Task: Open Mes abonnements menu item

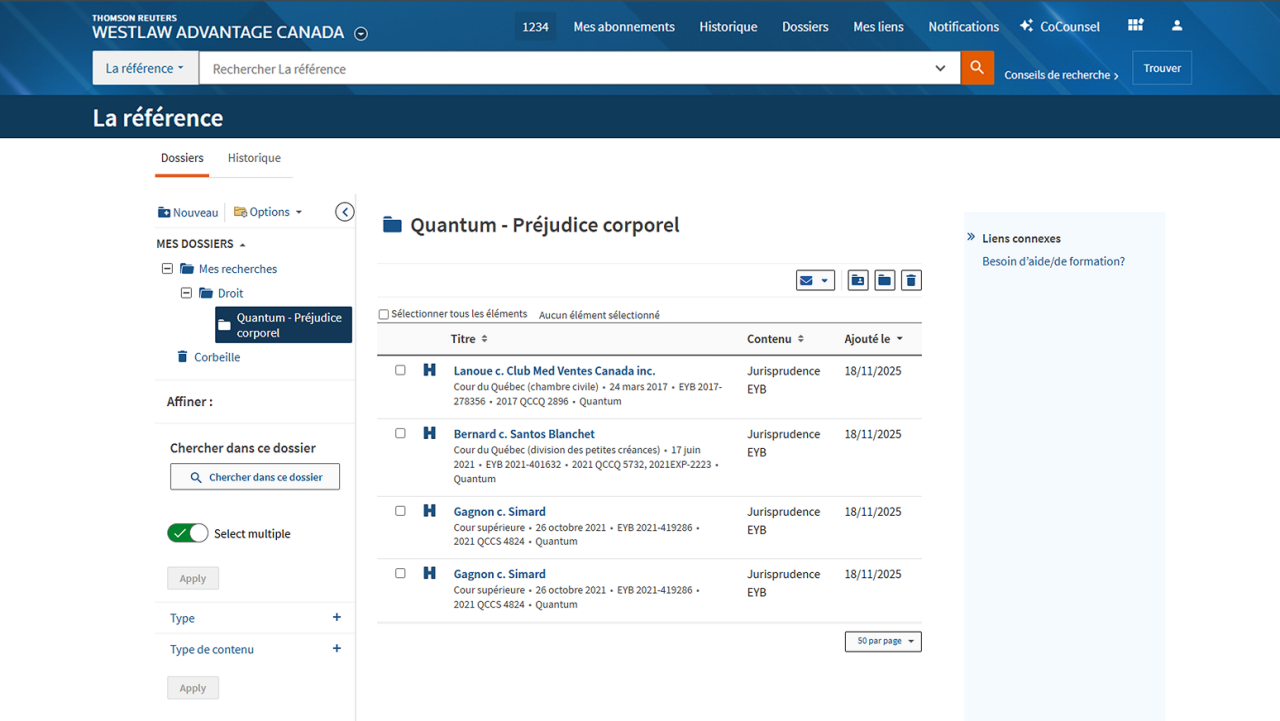Action: click(x=624, y=27)
